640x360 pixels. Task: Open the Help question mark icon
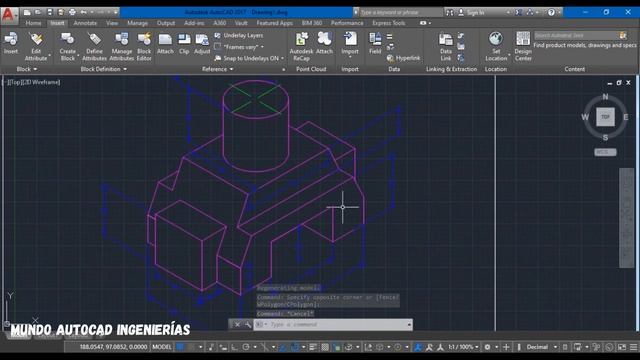(x=551, y=12)
